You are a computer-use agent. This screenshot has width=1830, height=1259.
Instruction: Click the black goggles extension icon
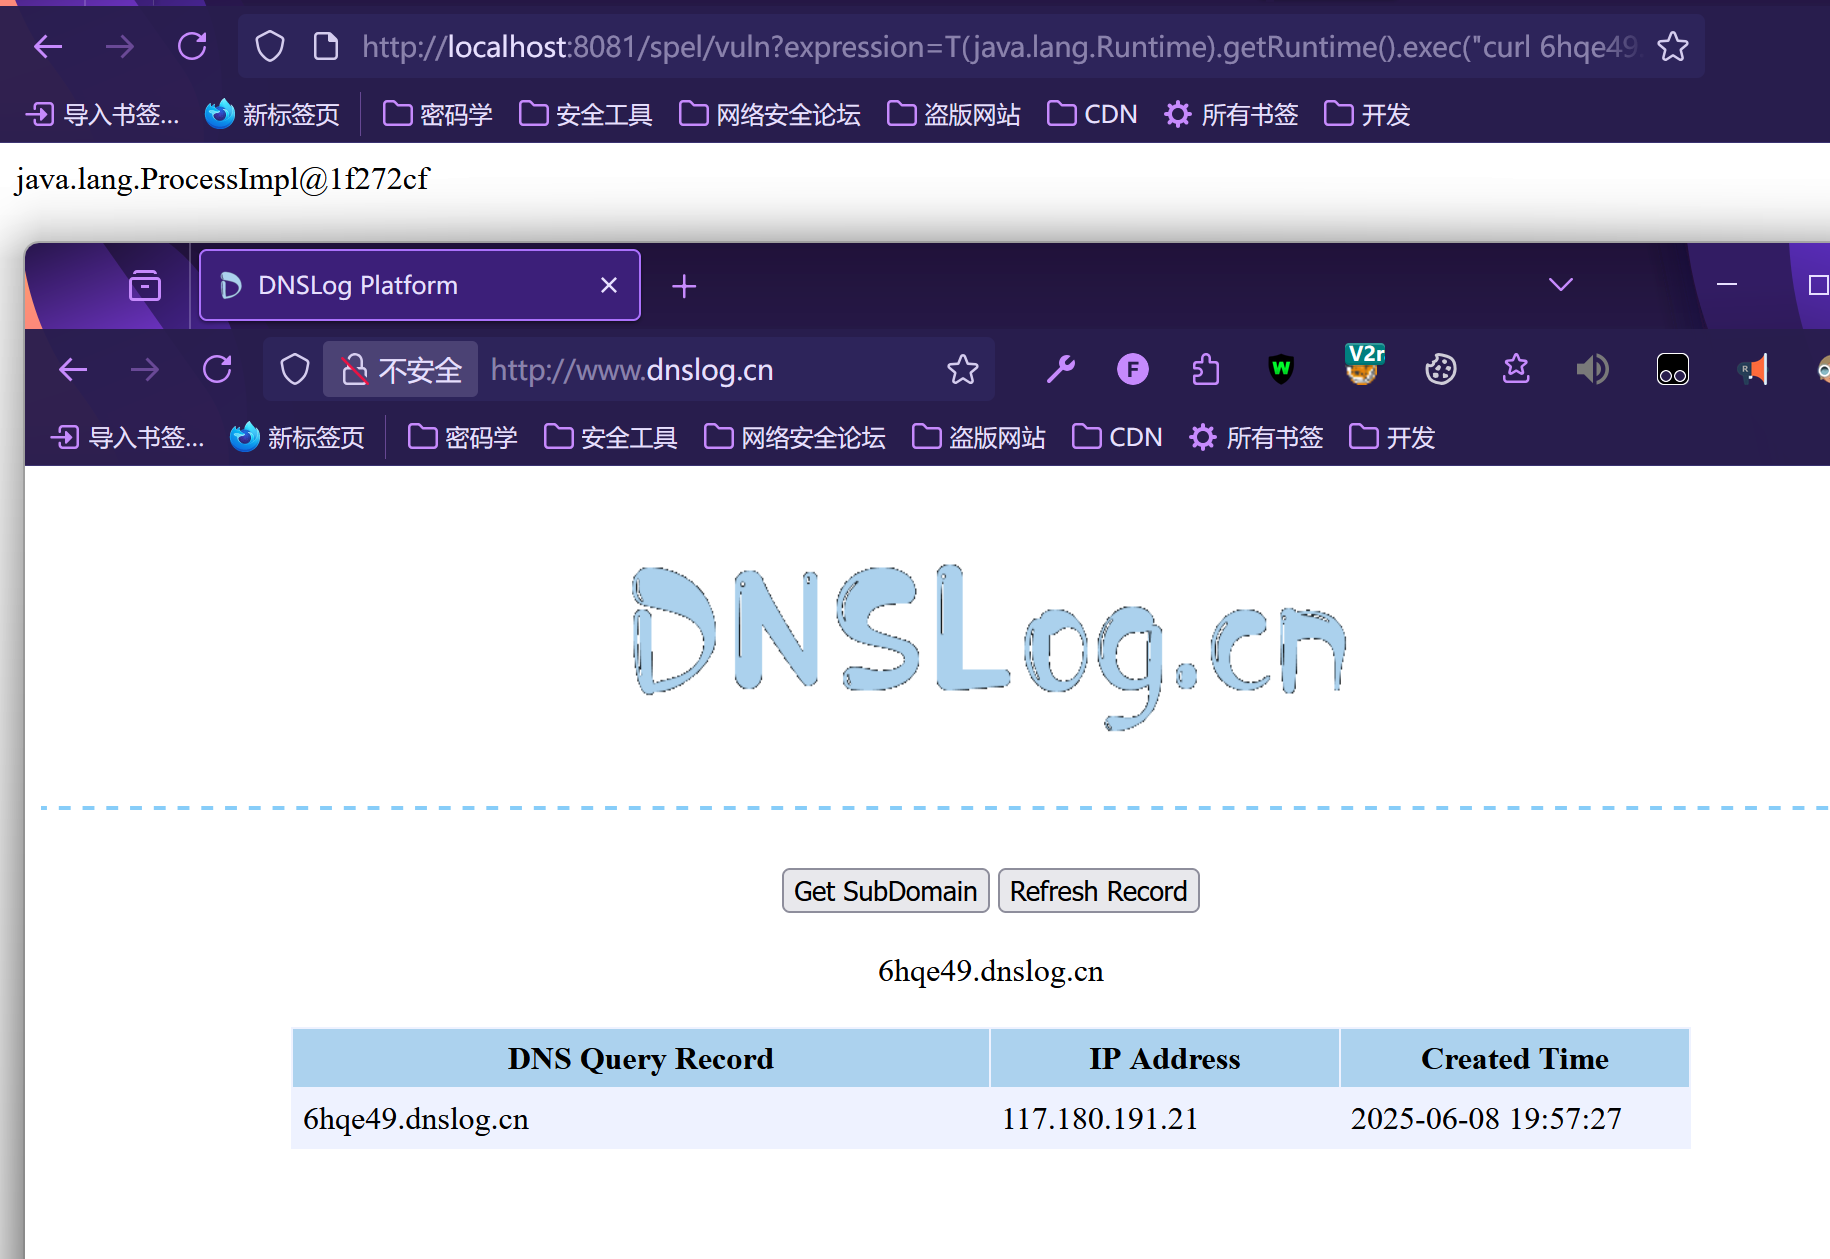1673,370
